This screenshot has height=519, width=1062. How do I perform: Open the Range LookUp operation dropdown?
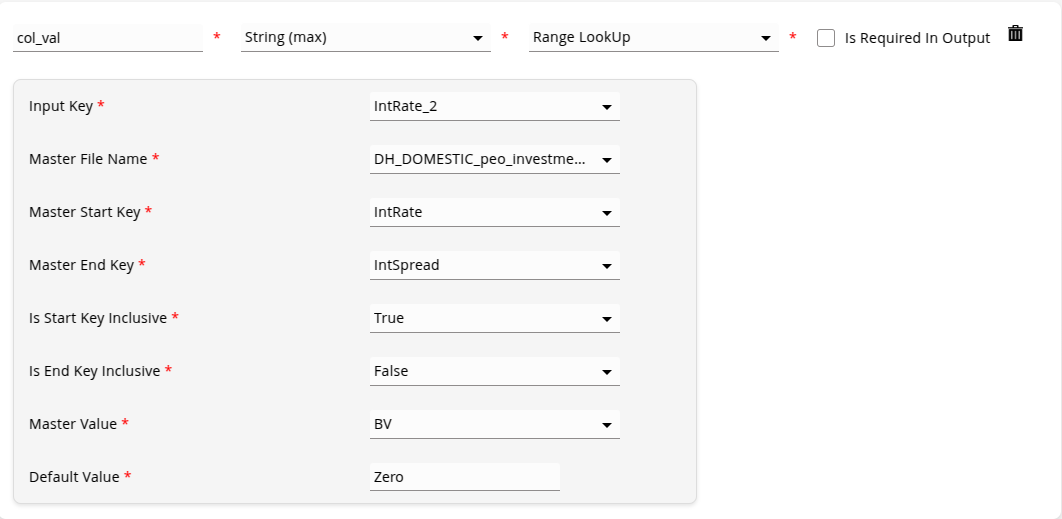tap(654, 38)
